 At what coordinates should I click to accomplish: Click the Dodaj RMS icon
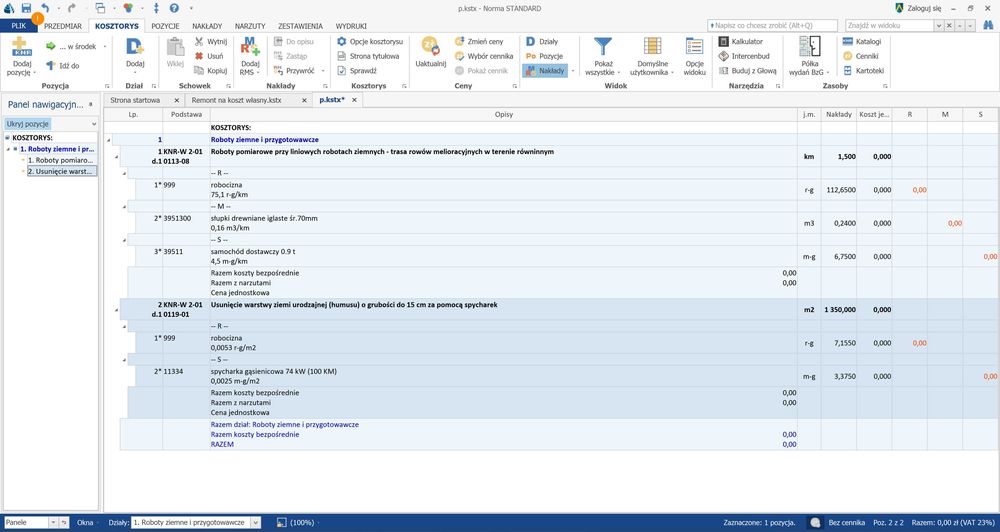(250, 47)
